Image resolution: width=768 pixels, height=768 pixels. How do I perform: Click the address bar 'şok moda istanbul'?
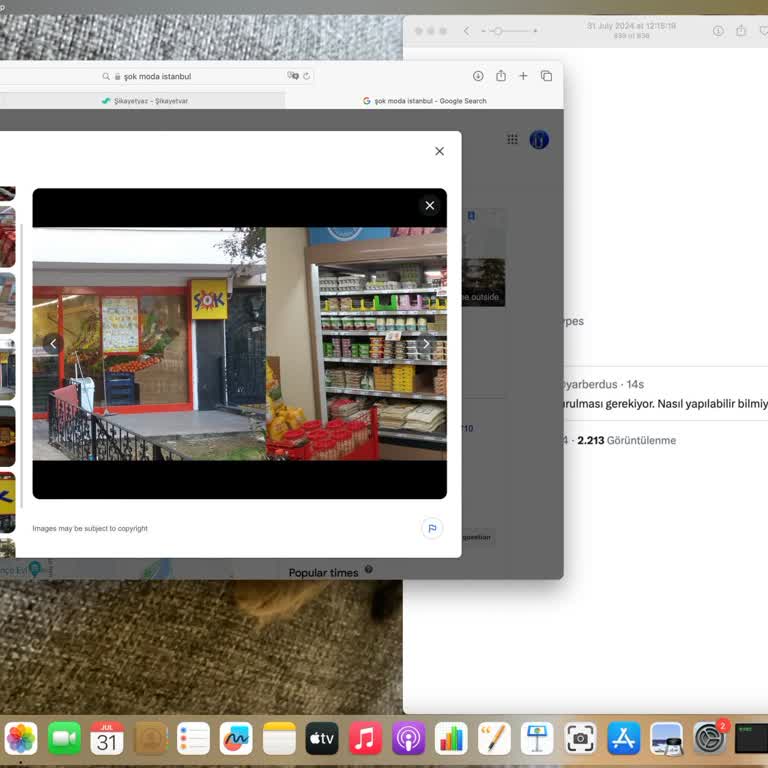(x=157, y=76)
